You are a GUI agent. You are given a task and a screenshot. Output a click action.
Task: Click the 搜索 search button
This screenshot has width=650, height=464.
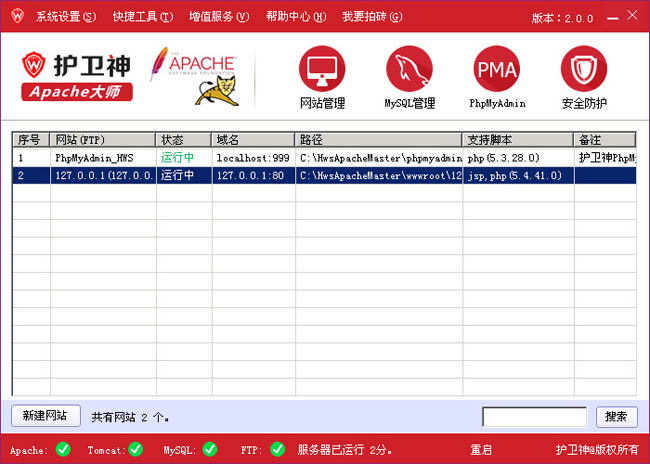[x=616, y=416]
